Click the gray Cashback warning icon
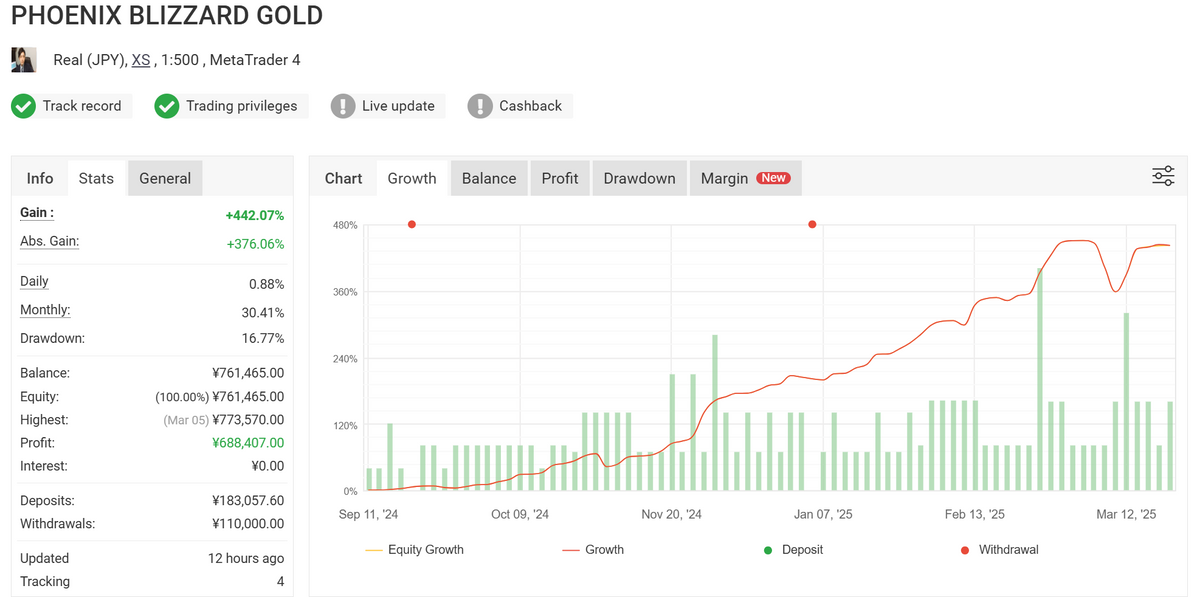This screenshot has height=597, width=1200. [480, 106]
